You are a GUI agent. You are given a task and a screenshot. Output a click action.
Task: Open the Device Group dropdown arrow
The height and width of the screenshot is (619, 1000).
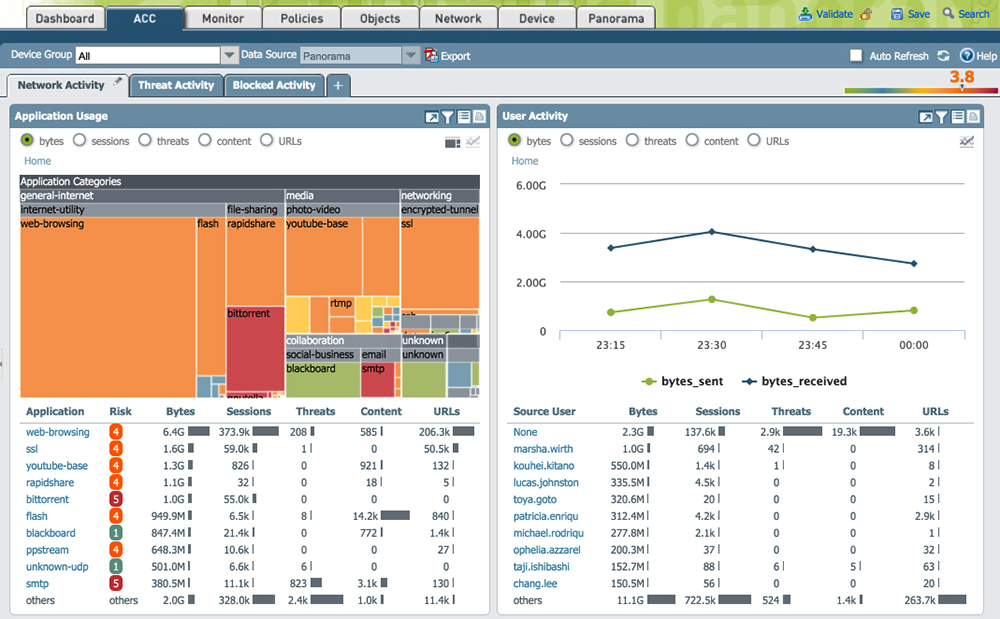click(229, 55)
